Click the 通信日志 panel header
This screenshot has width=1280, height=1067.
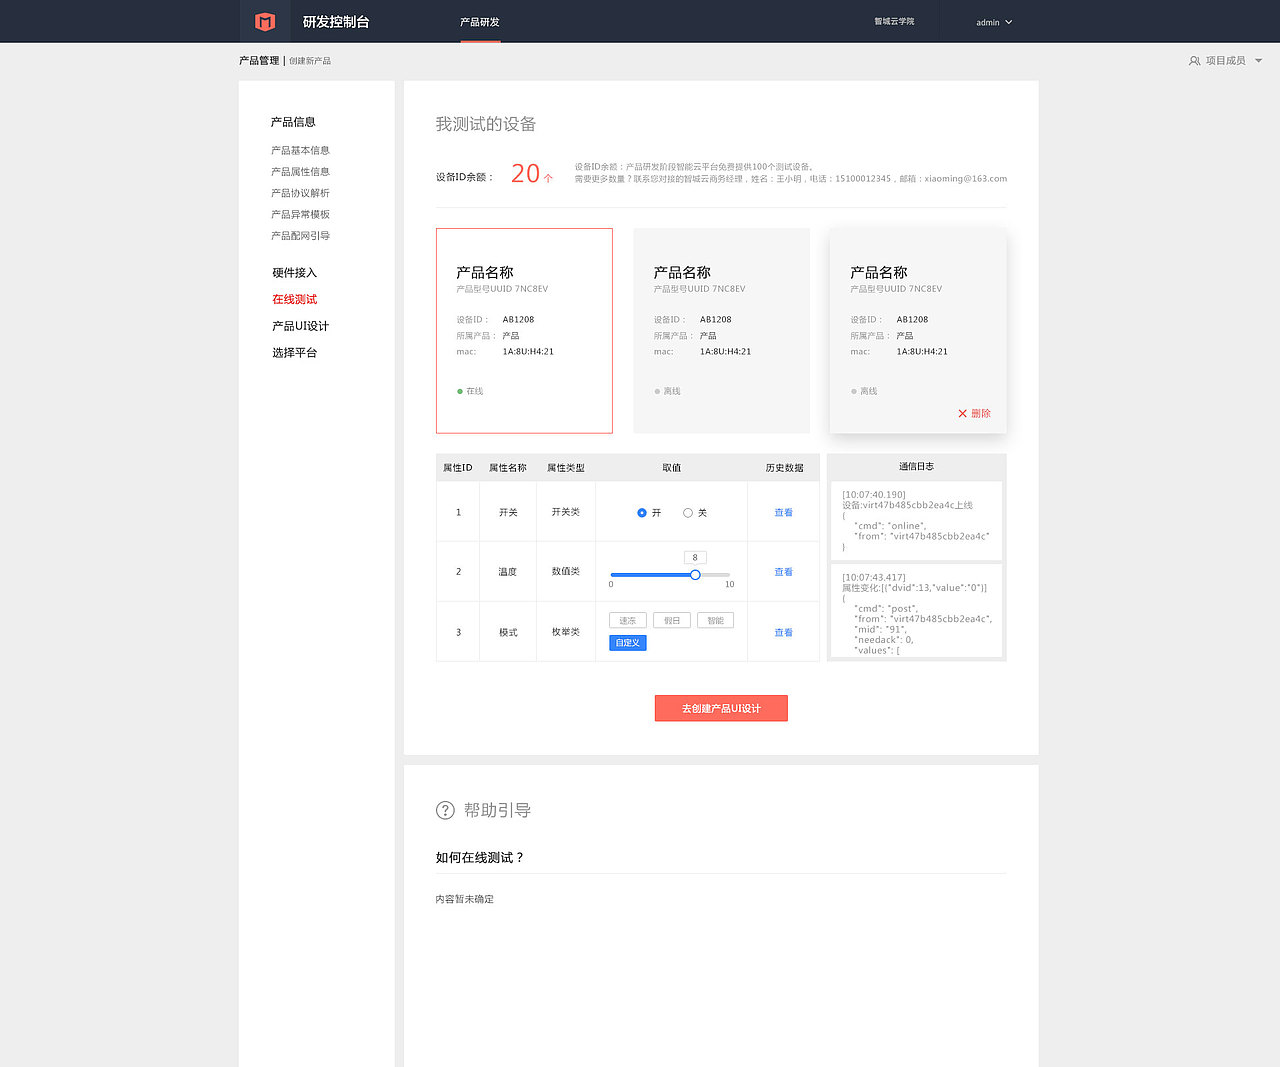coord(917,467)
